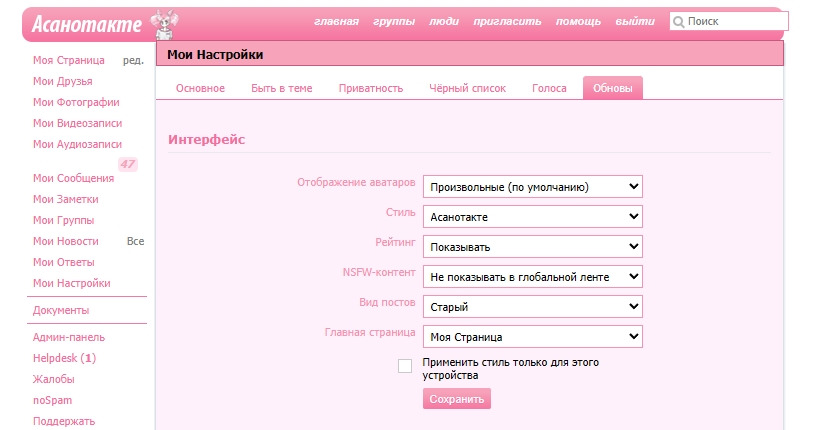This screenshot has height=430, width=820.
Task: Open the Главная страница dropdown
Action: pyautogui.click(x=532, y=336)
